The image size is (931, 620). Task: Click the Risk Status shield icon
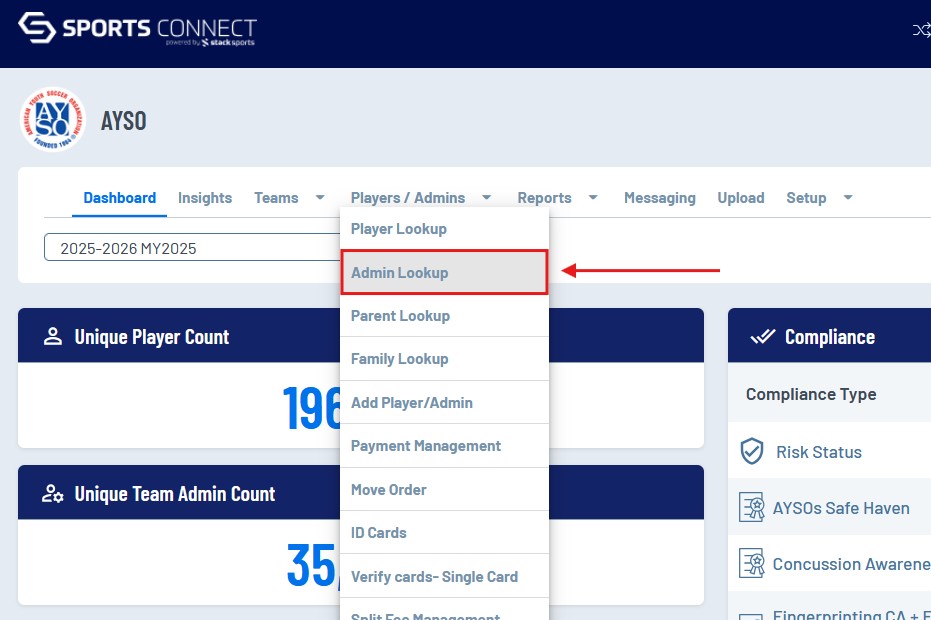(x=752, y=452)
